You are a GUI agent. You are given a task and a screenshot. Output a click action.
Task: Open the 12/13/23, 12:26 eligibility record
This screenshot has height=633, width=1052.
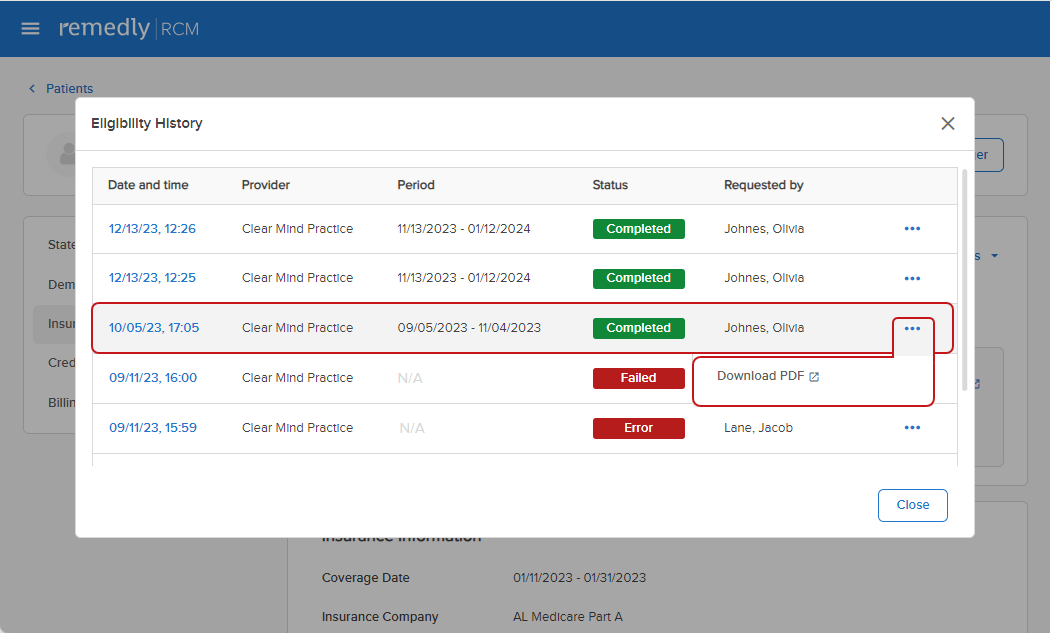tap(152, 229)
